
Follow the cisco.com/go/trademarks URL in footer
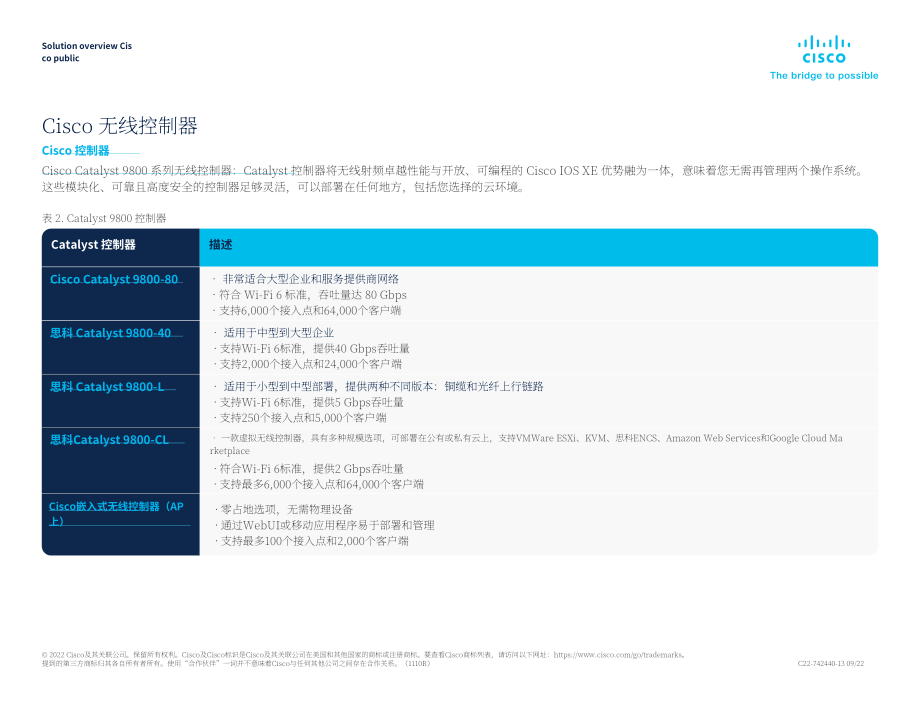pos(618,655)
